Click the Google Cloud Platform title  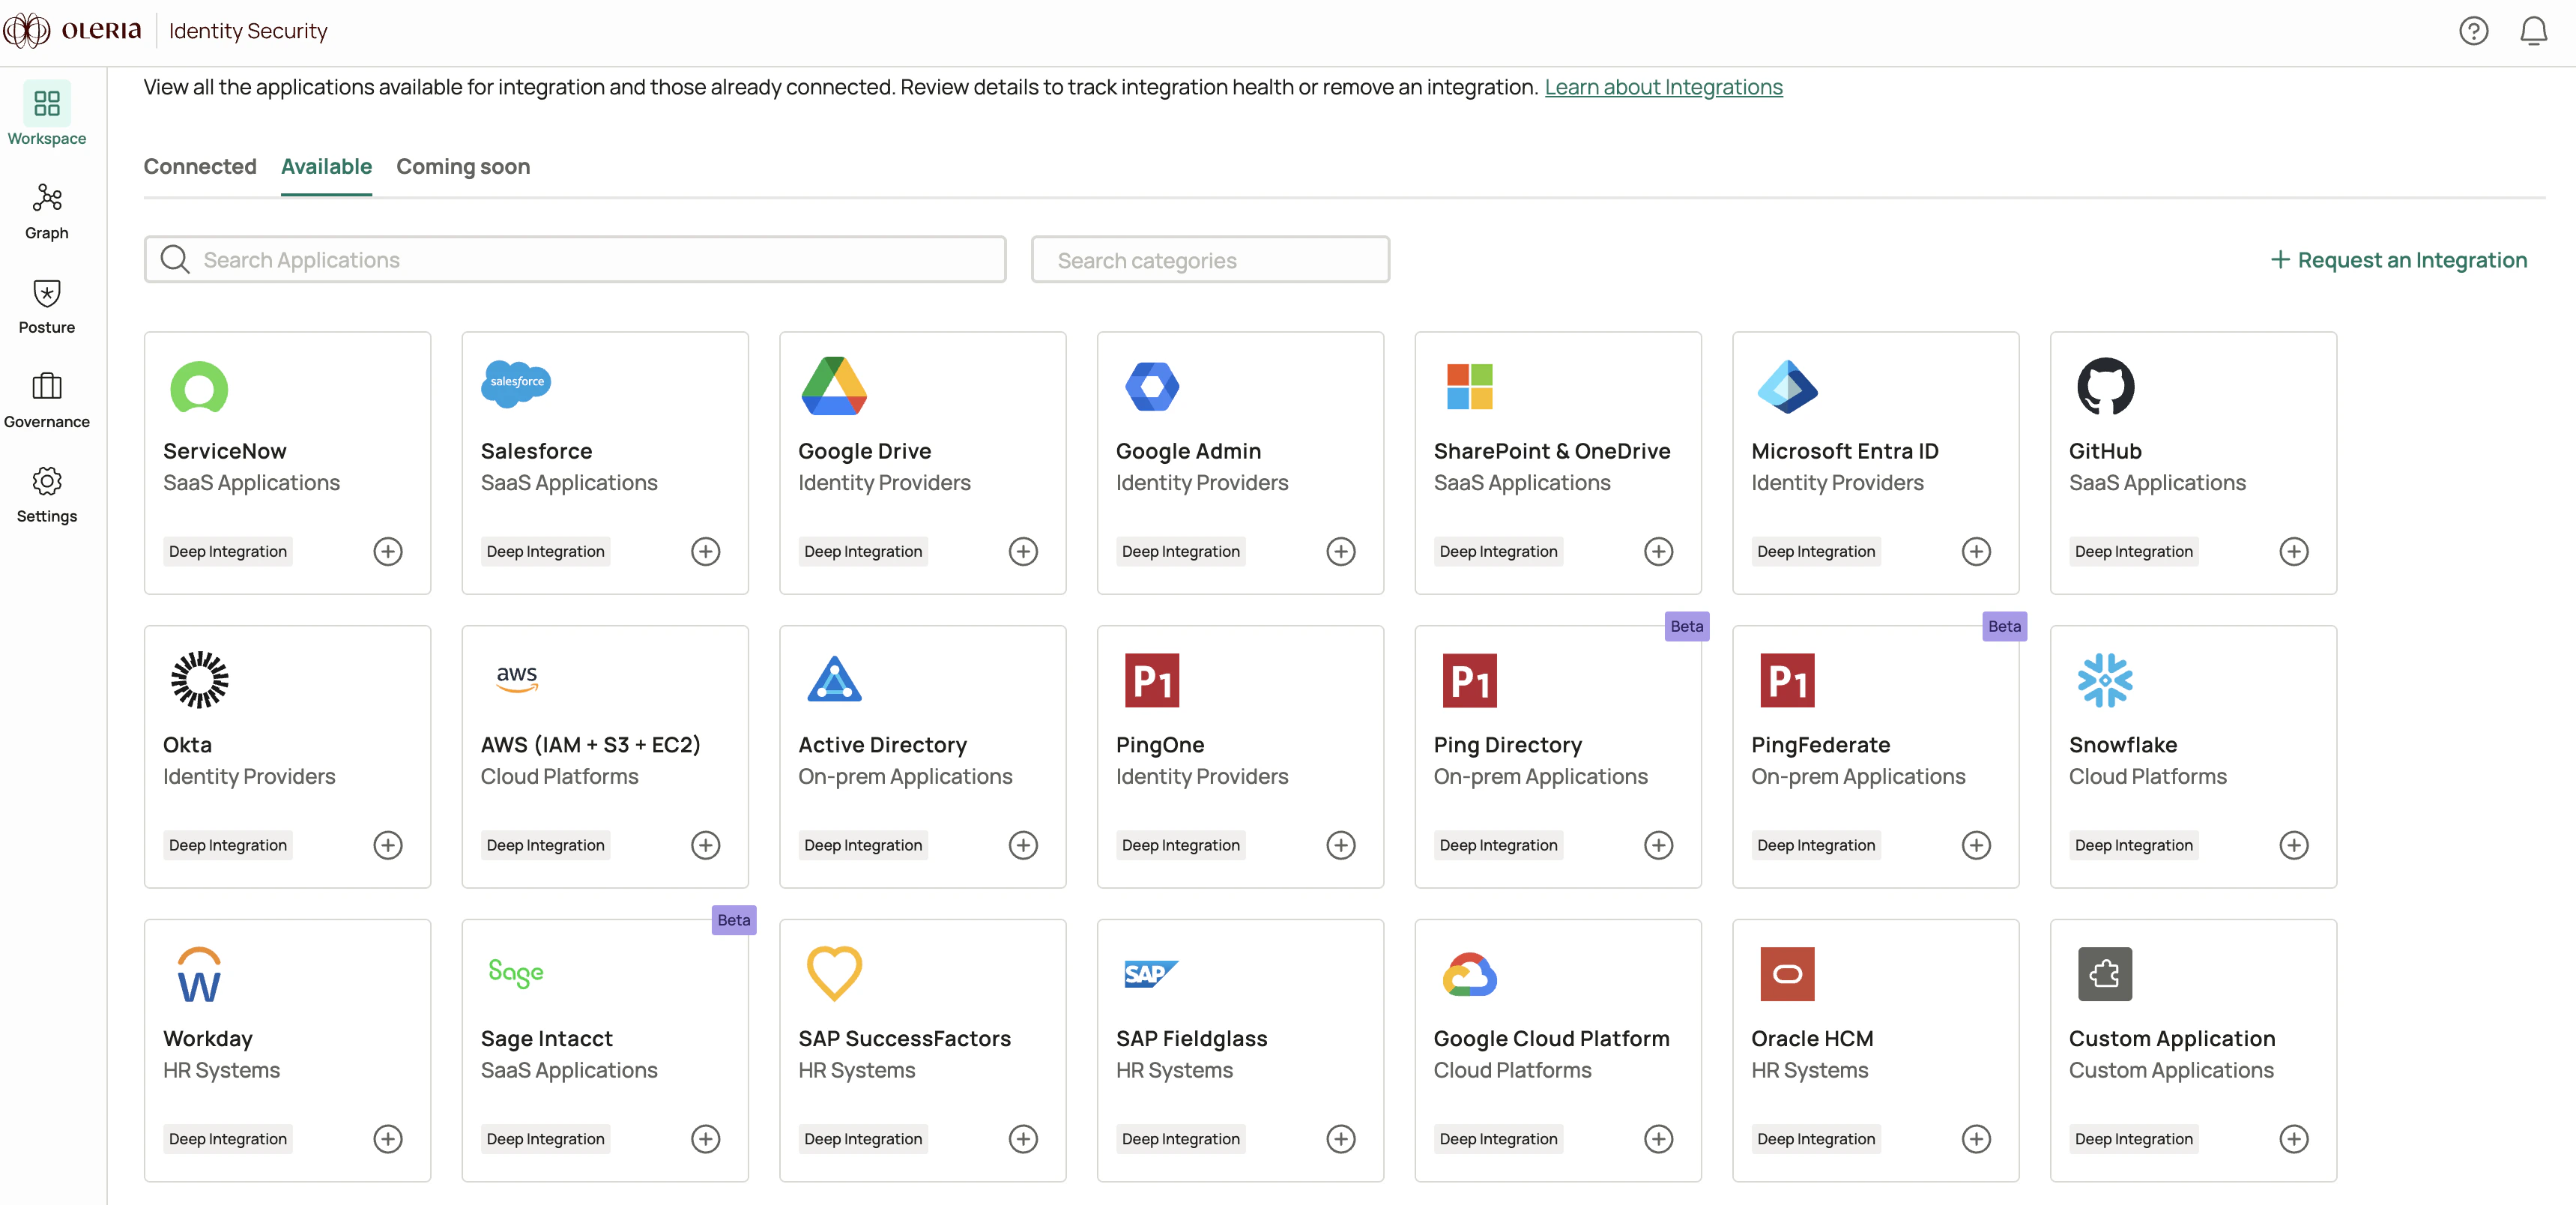tap(1552, 1039)
